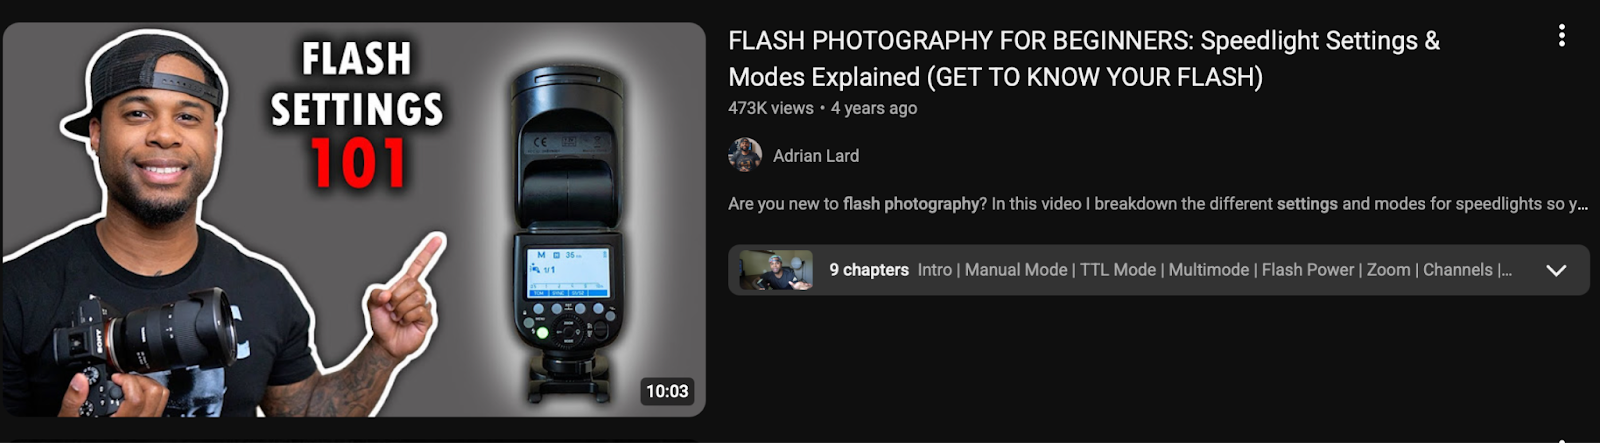Select the Multimode chapter

click(1208, 270)
